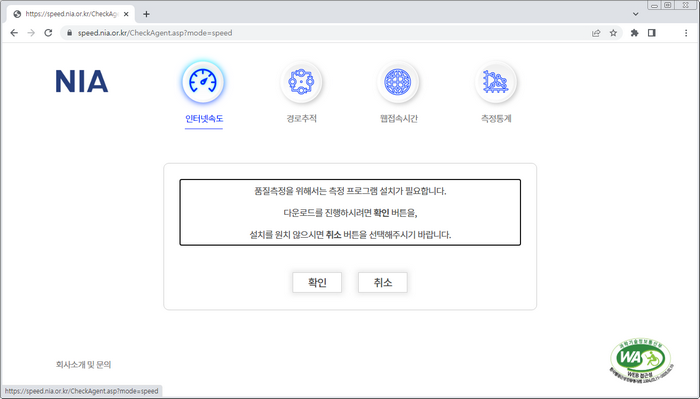Viewport: 700px width, 399px height.
Task: Click the NIA logo
Action: coord(82,81)
